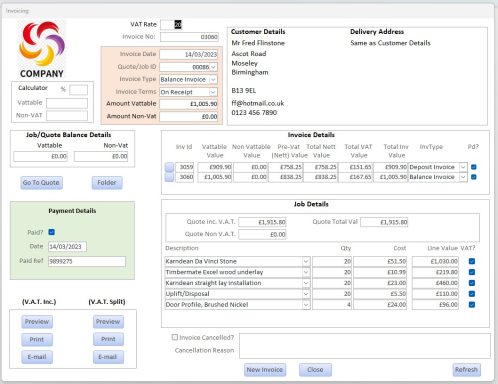Image resolution: width=498 pixels, height=384 pixels.
Task: Click the Job/Quote Balance Vattable field
Action: (41, 156)
